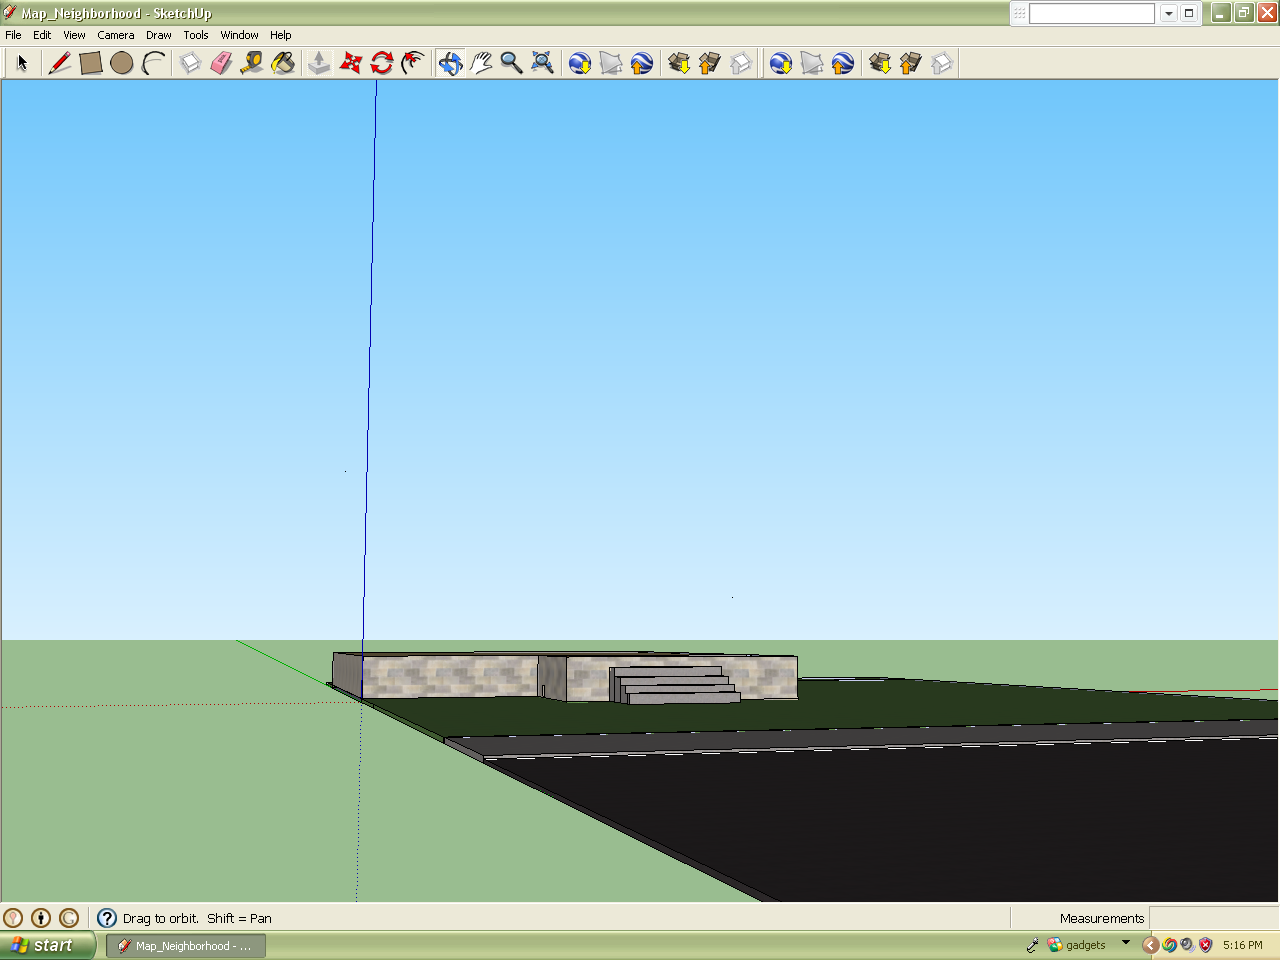Choose the Circle drawing tool
The image size is (1280, 960).
click(x=122, y=63)
